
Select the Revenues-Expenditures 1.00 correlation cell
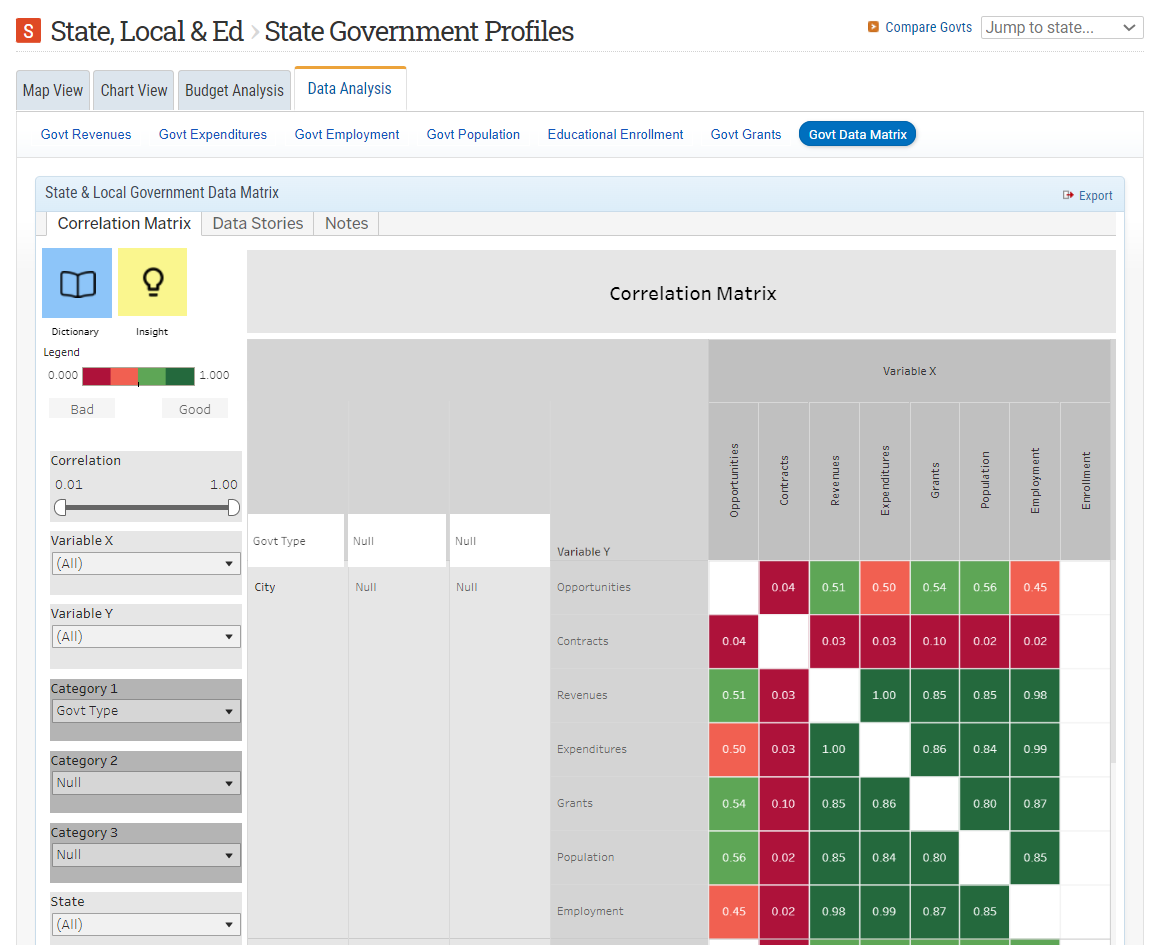[884, 694]
